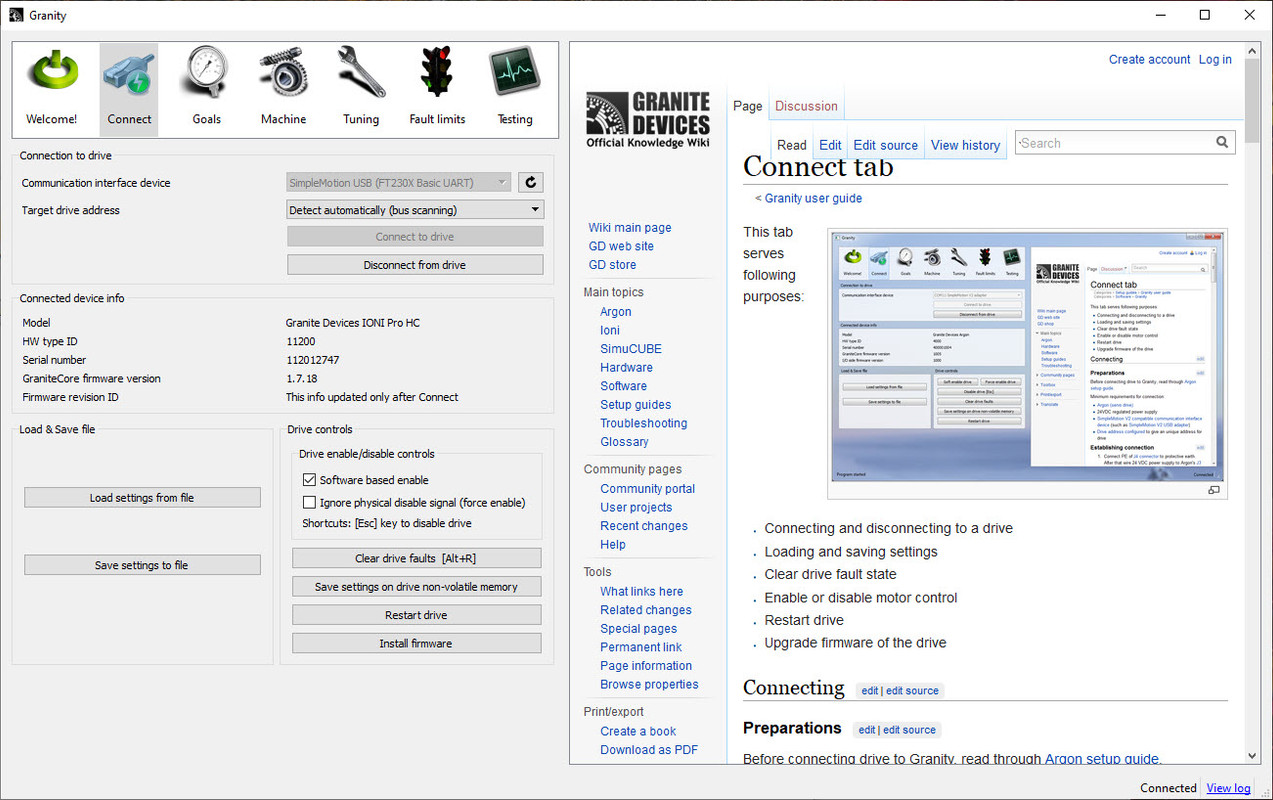Select the Edit source tab
Image resolution: width=1273 pixels, height=800 pixels.
pyautogui.click(x=886, y=145)
